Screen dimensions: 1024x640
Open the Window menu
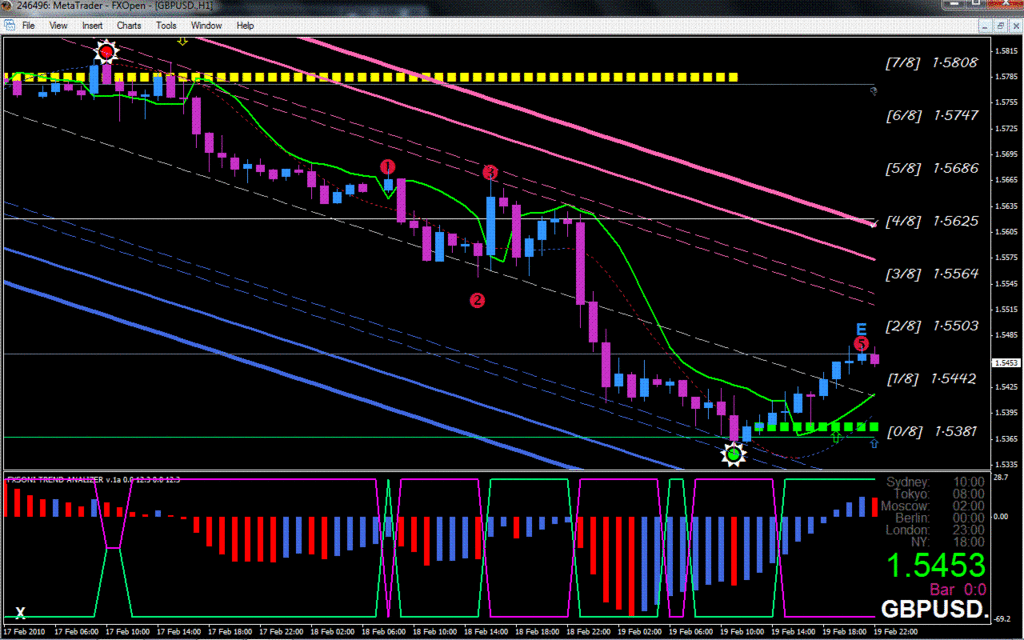207,25
